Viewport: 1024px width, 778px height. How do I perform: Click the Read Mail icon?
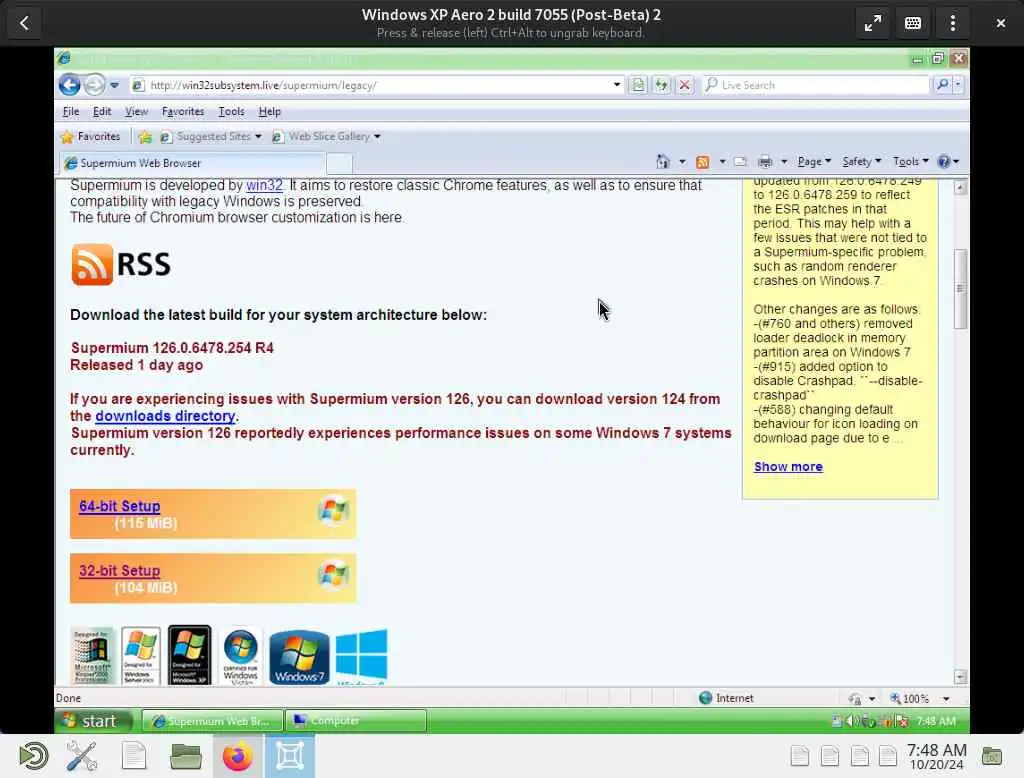click(x=740, y=161)
